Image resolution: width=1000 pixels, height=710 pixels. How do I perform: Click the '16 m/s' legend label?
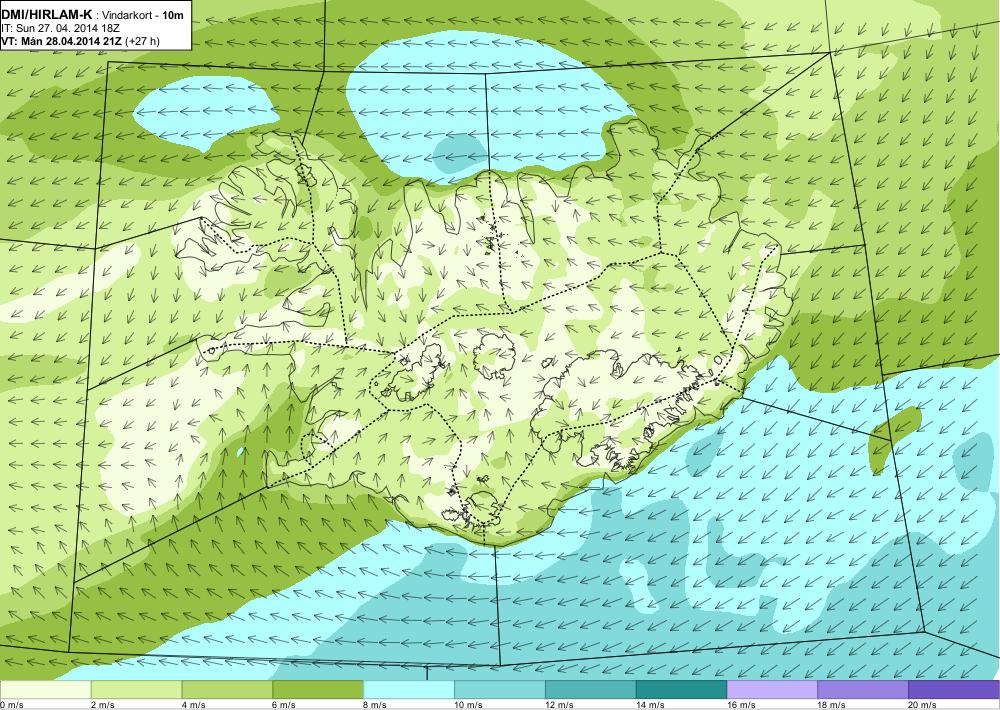click(742, 705)
